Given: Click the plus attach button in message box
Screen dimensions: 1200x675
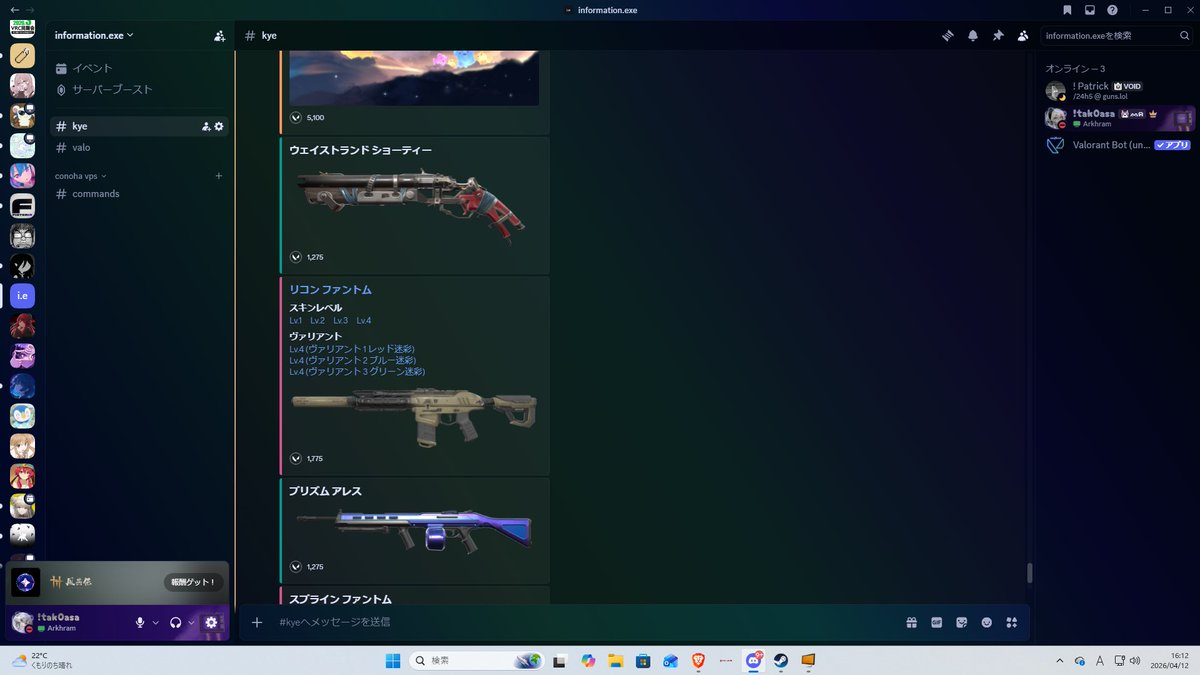Looking at the screenshot, I should 257,622.
